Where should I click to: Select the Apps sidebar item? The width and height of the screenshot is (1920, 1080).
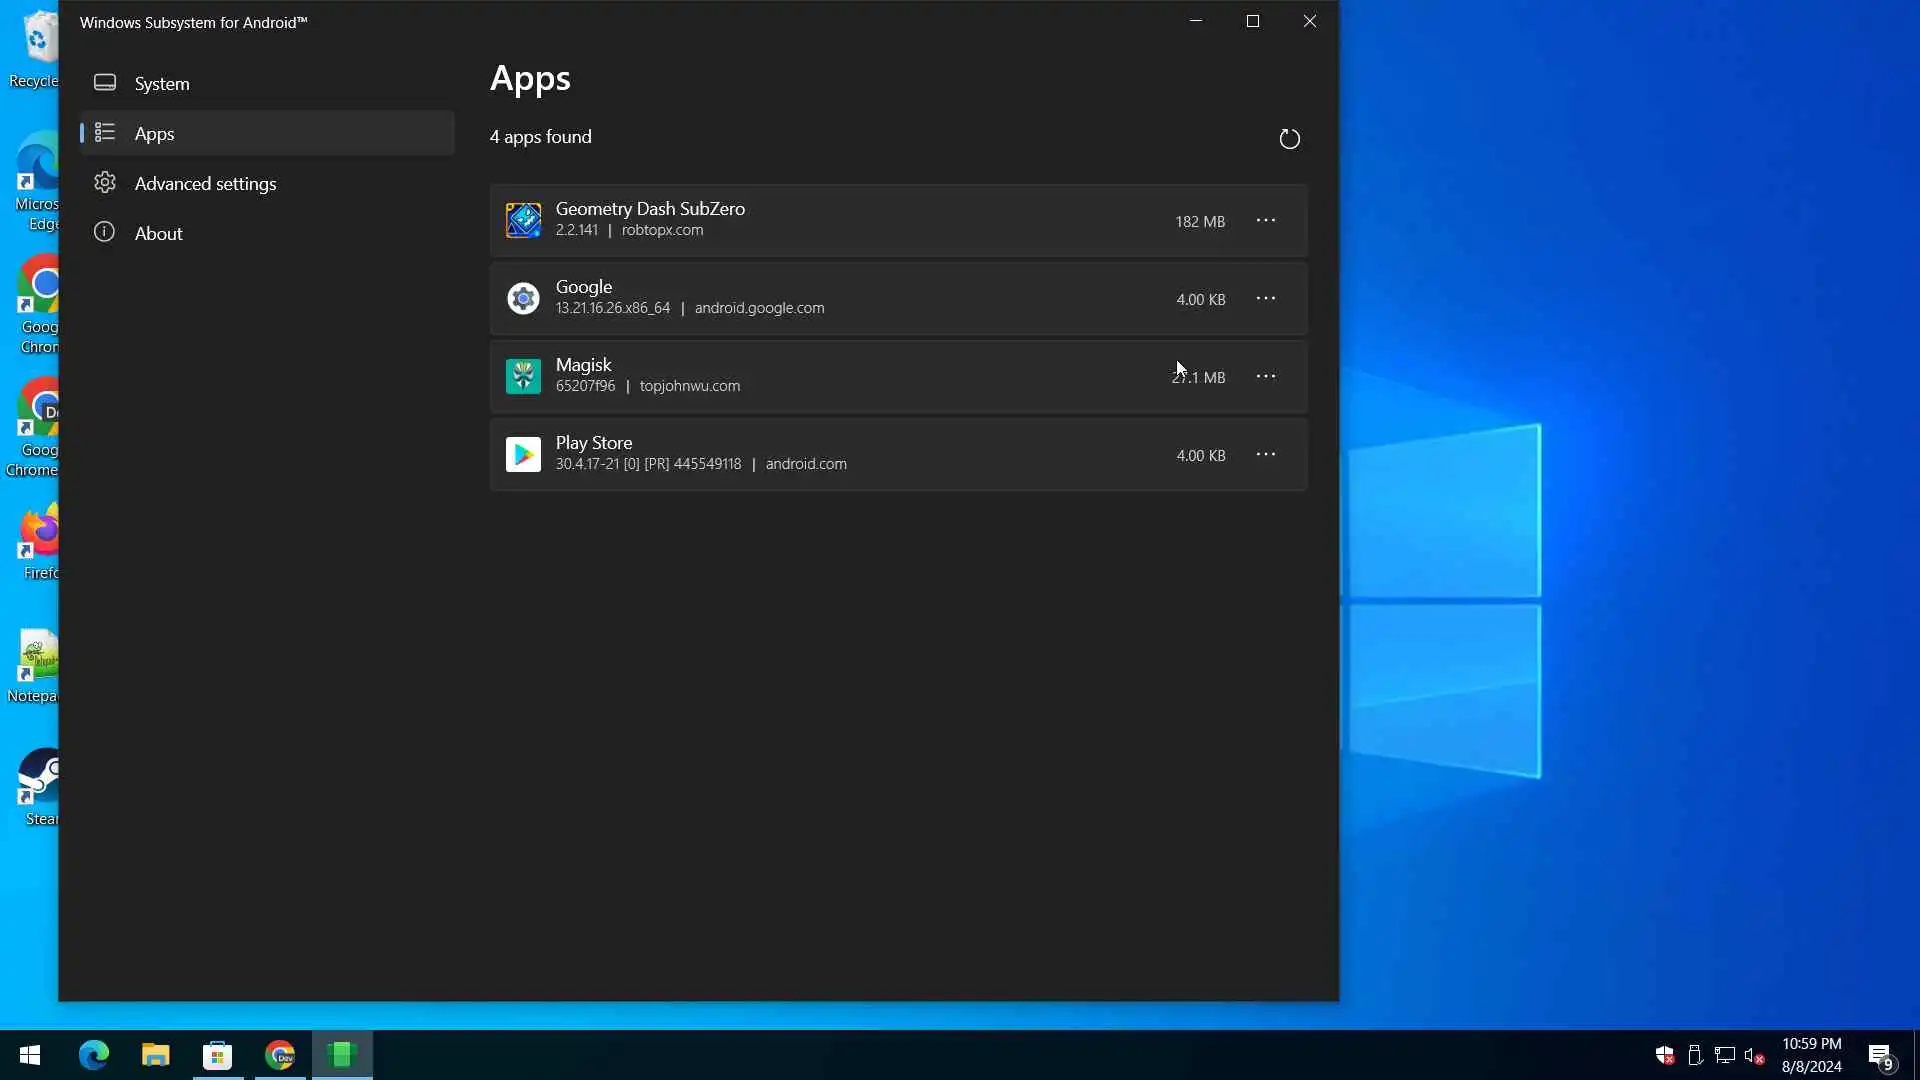pyautogui.click(x=155, y=133)
